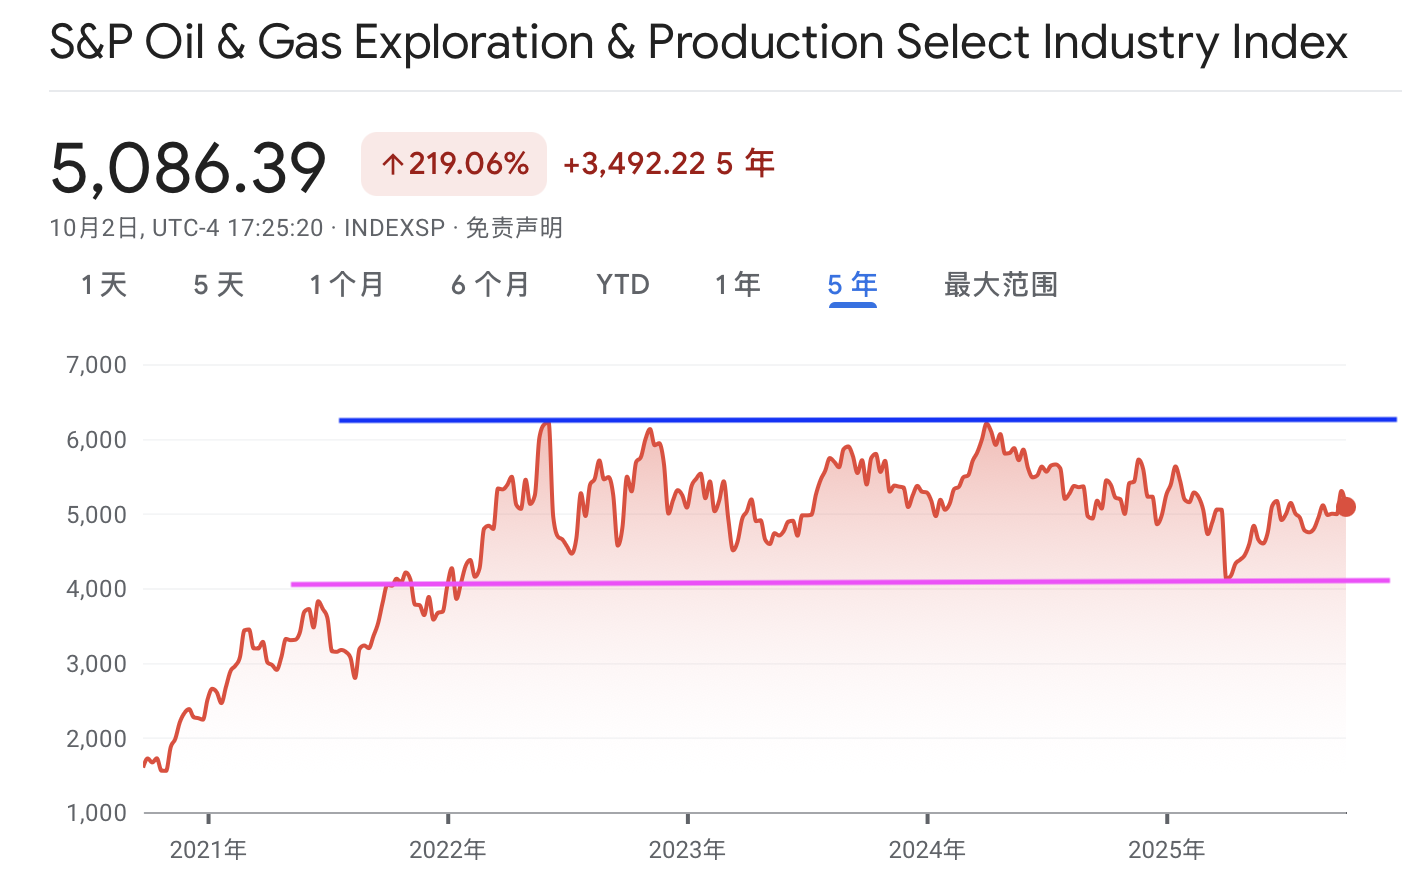This screenshot has height=874, width=1402.
Task: Show the 1个月 chart range
Action: tap(347, 285)
